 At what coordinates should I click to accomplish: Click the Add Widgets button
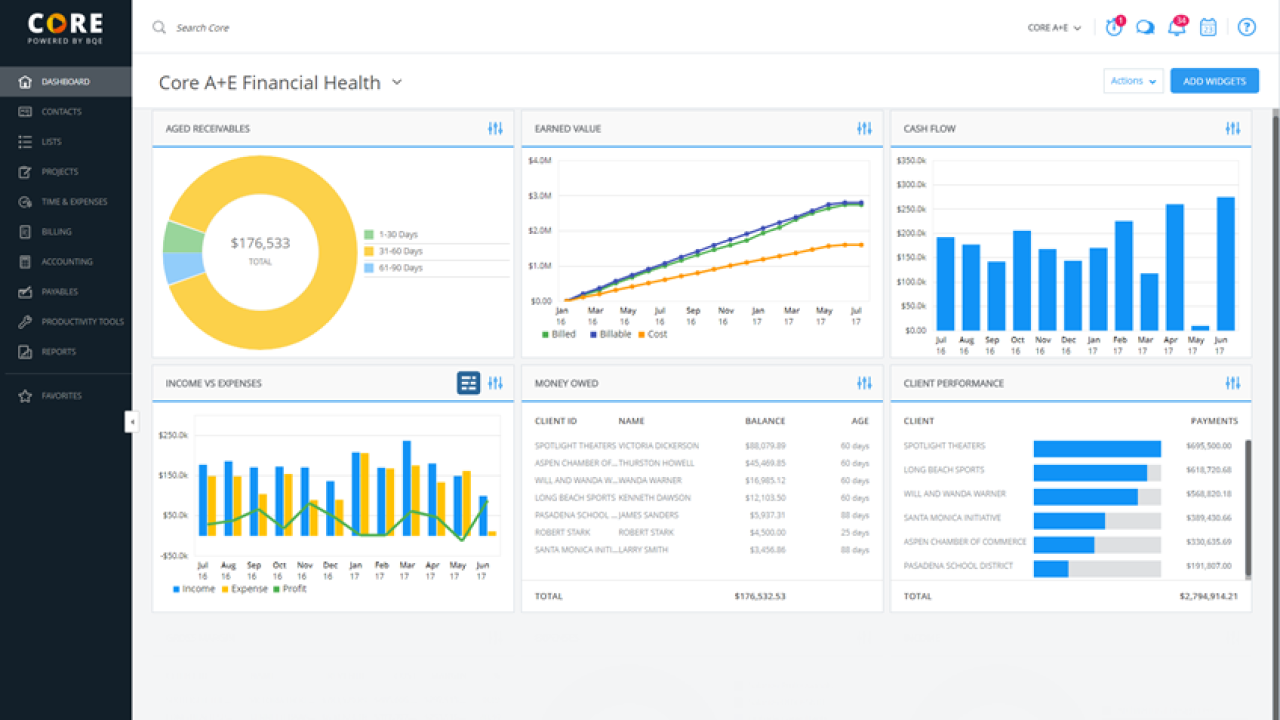point(1214,81)
